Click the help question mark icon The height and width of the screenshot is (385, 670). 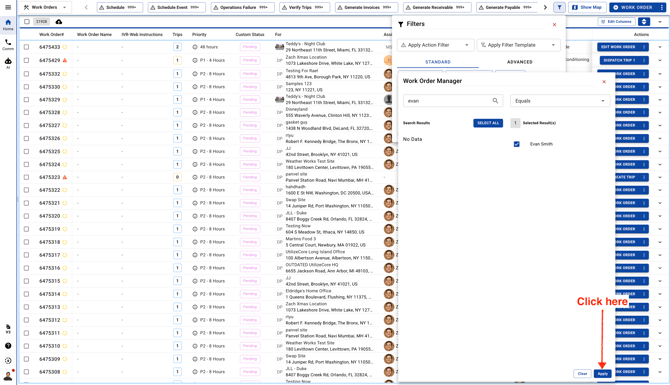pyautogui.click(x=8, y=346)
